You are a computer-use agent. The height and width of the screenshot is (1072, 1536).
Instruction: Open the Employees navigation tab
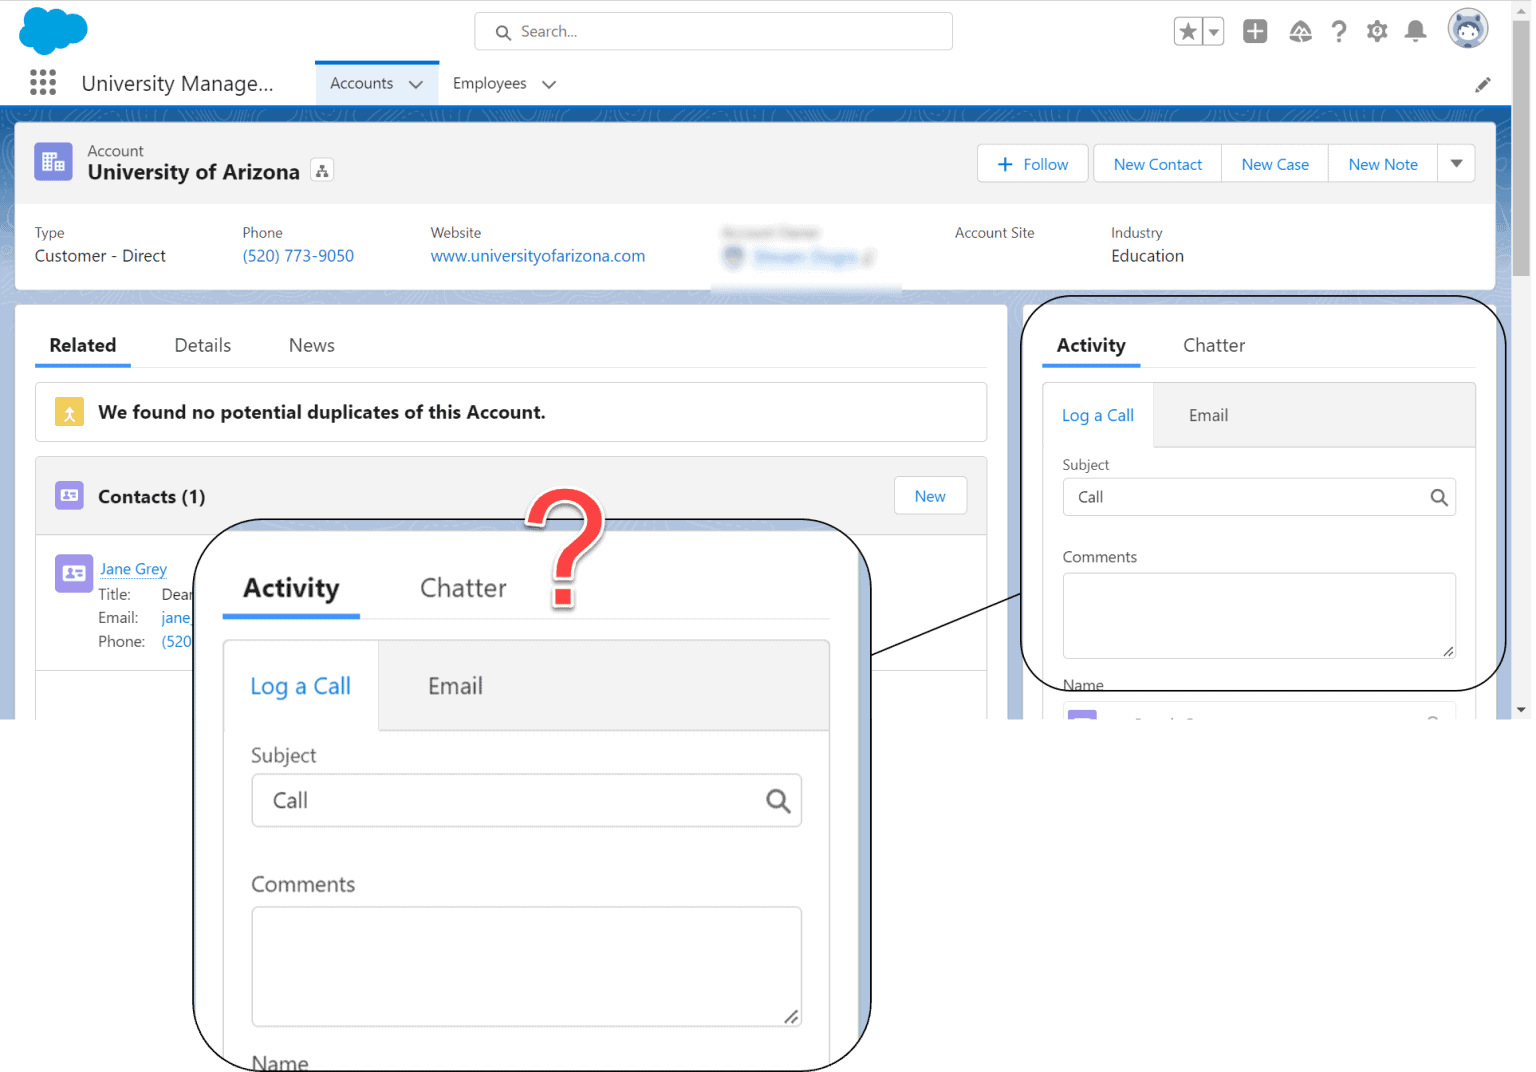click(x=489, y=83)
